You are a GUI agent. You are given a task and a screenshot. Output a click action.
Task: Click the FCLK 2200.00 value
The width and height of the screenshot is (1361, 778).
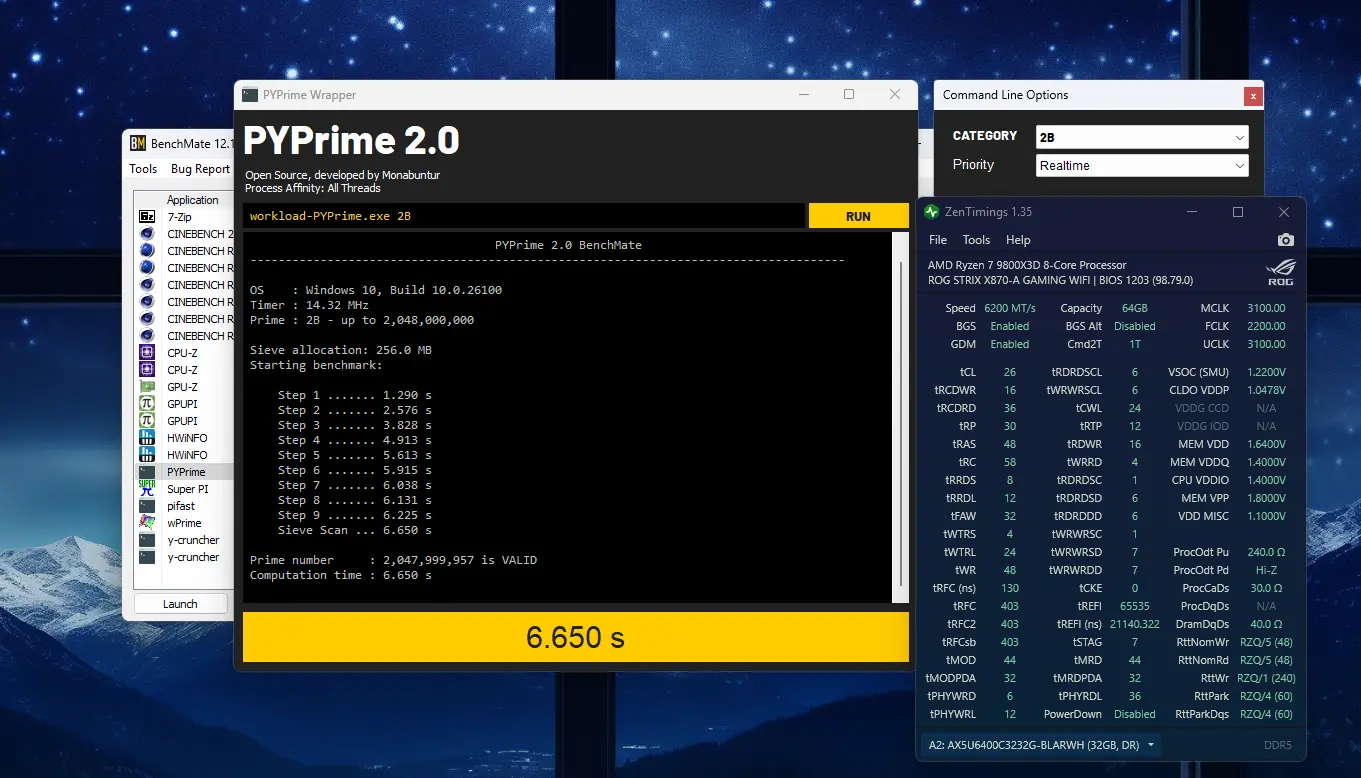click(1266, 326)
